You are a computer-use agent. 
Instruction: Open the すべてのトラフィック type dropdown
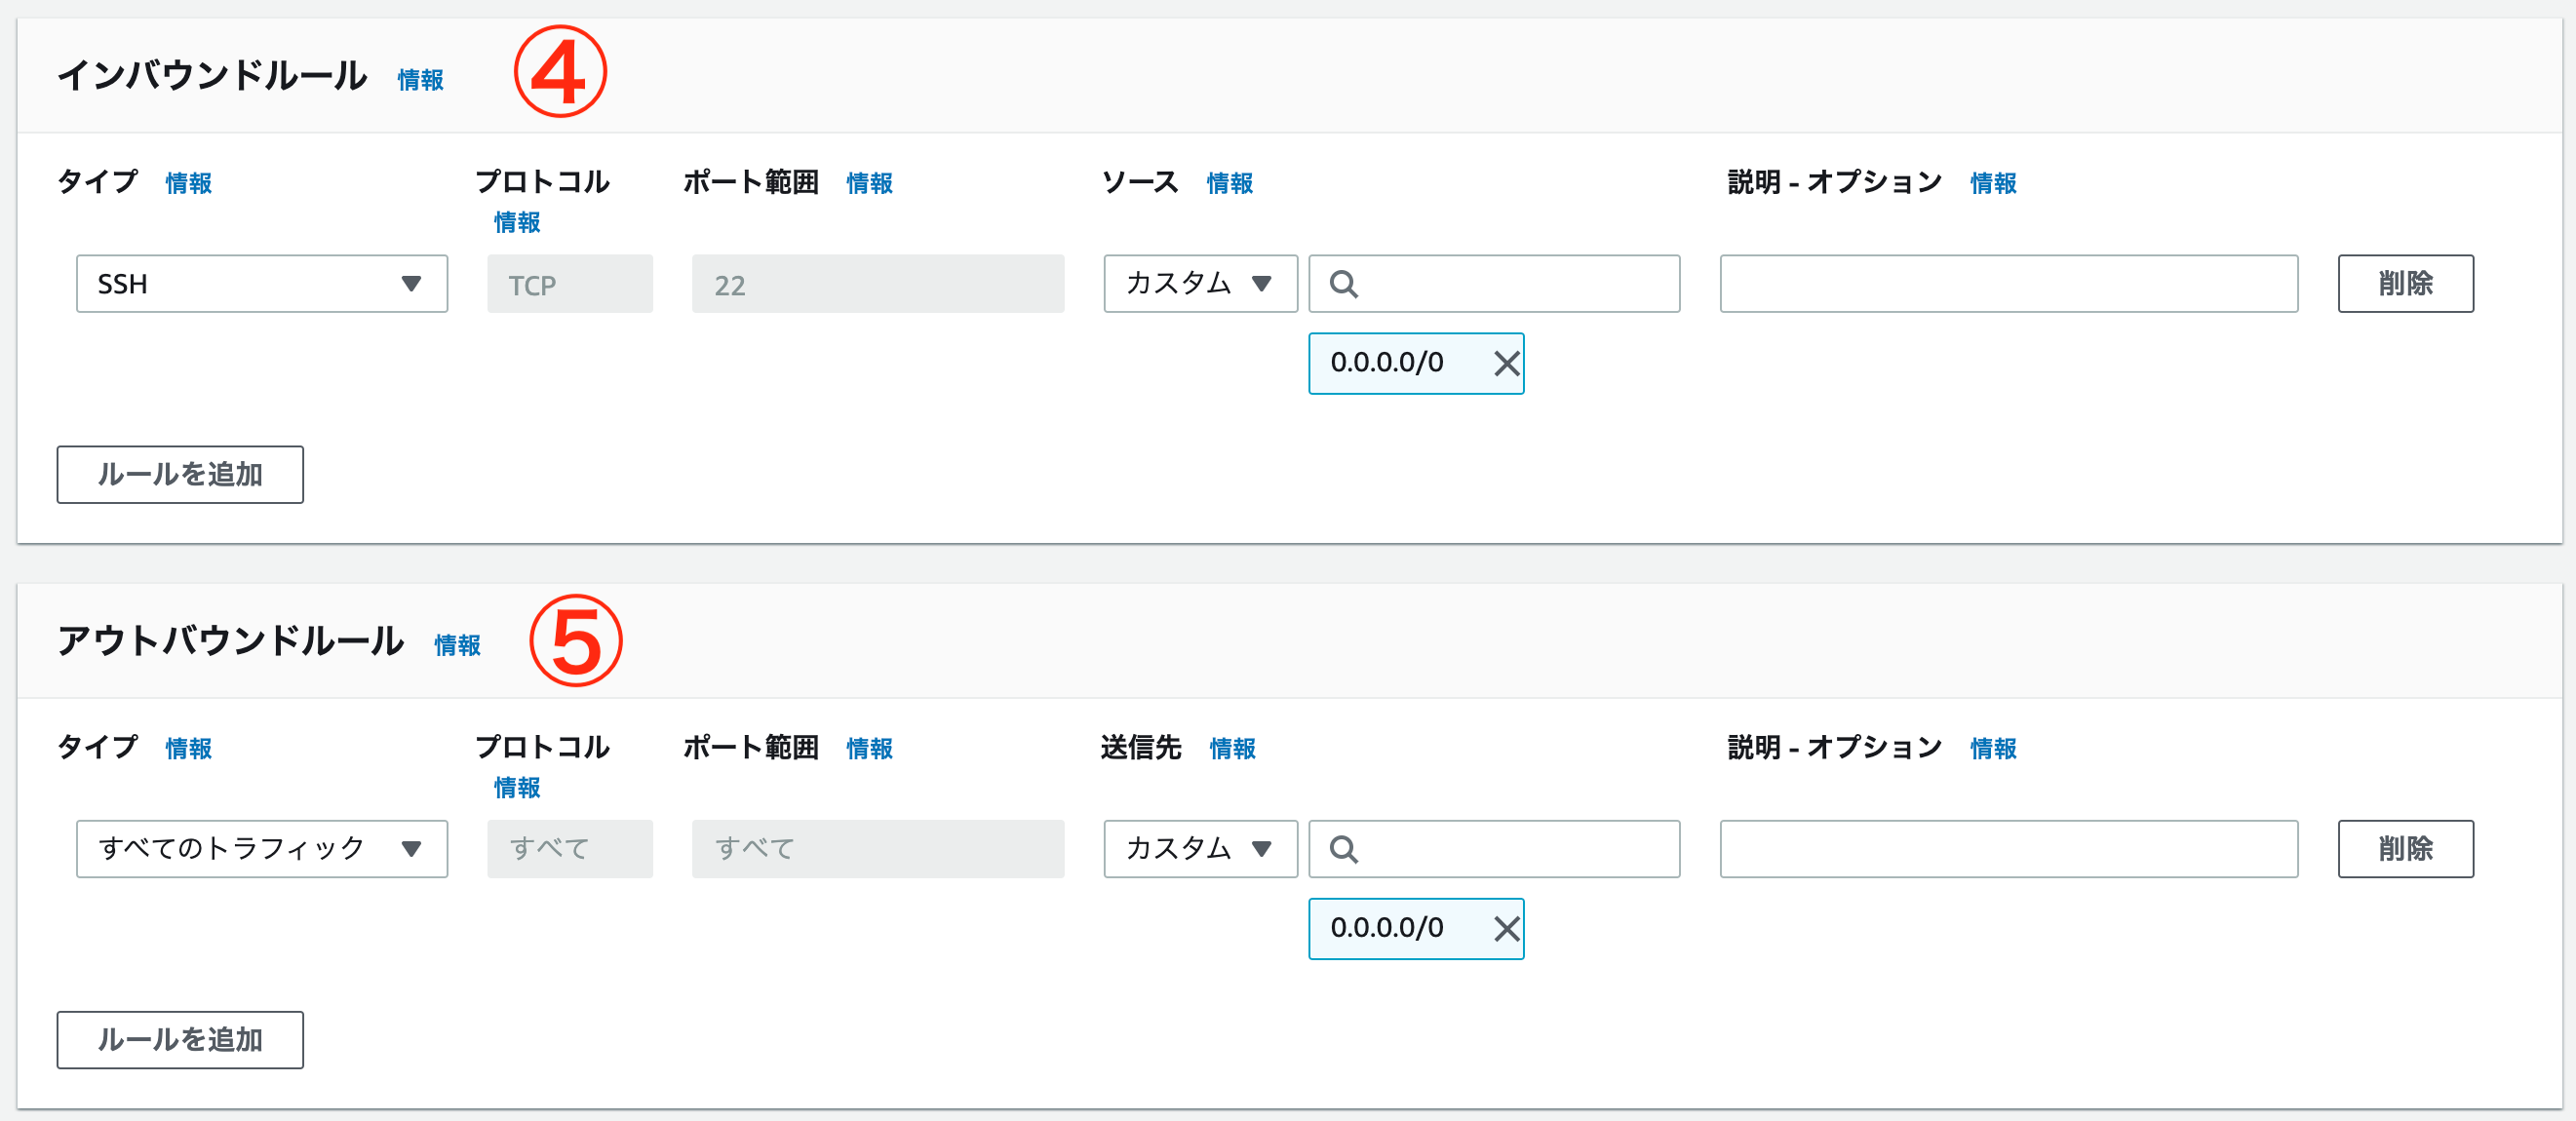(262, 849)
